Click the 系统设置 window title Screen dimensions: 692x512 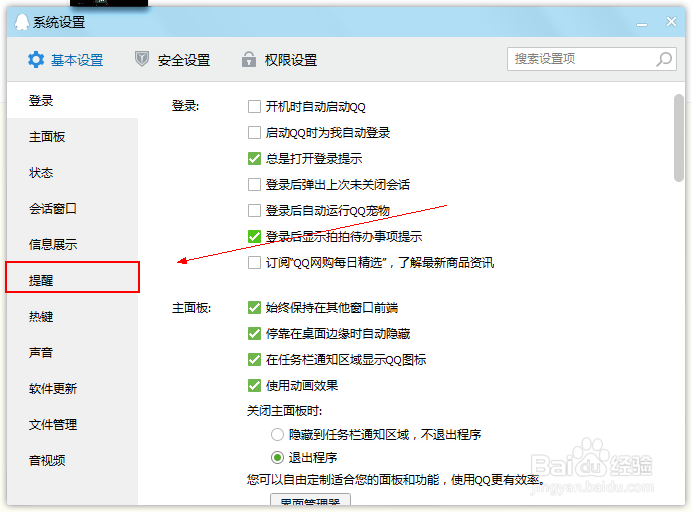[x=59, y=22]
